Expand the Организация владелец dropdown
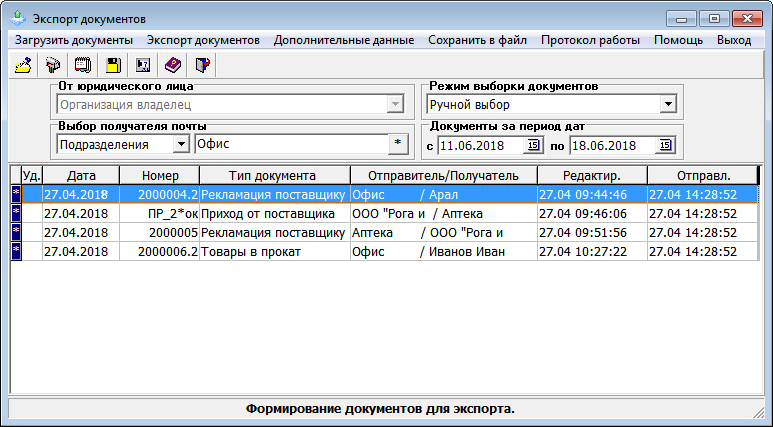The width and height of the screenshot is (773, 427). (395, 105)
